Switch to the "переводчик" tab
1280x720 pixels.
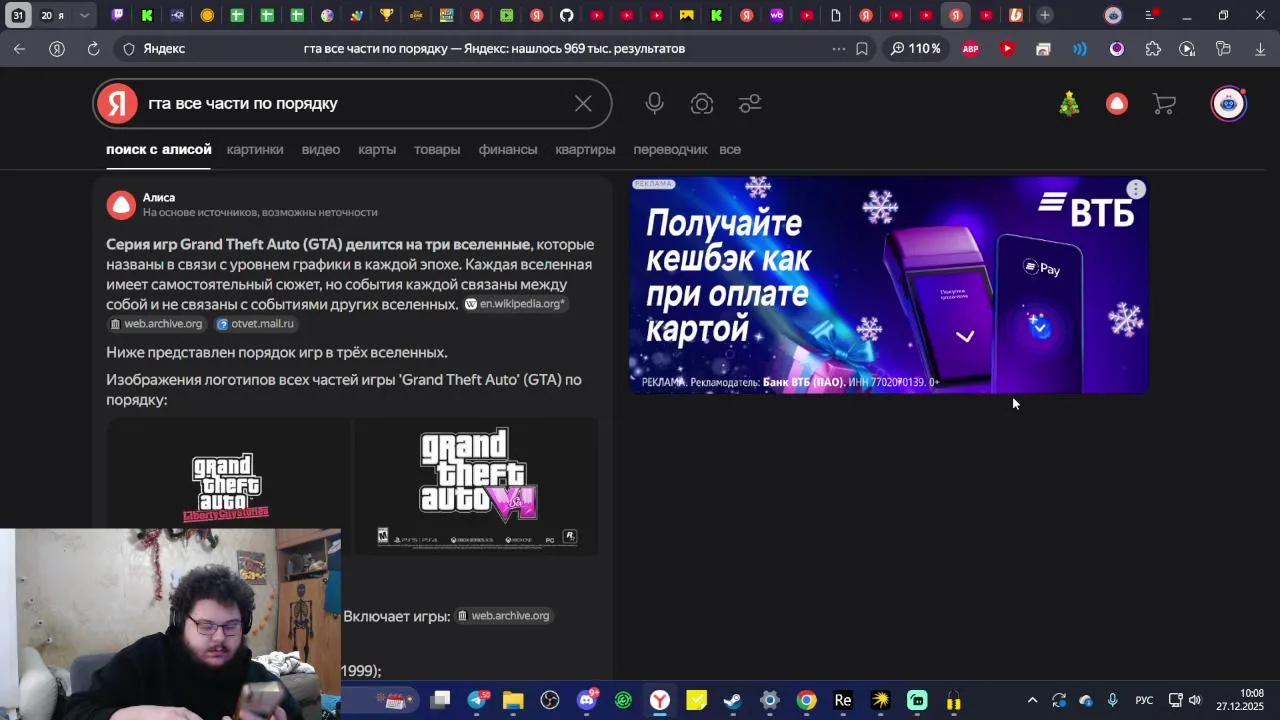pyautogui.click(x=670, y=149)
